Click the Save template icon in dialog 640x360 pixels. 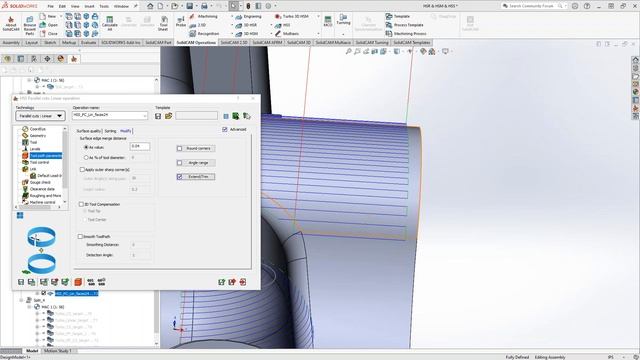[x=158, y=116]
